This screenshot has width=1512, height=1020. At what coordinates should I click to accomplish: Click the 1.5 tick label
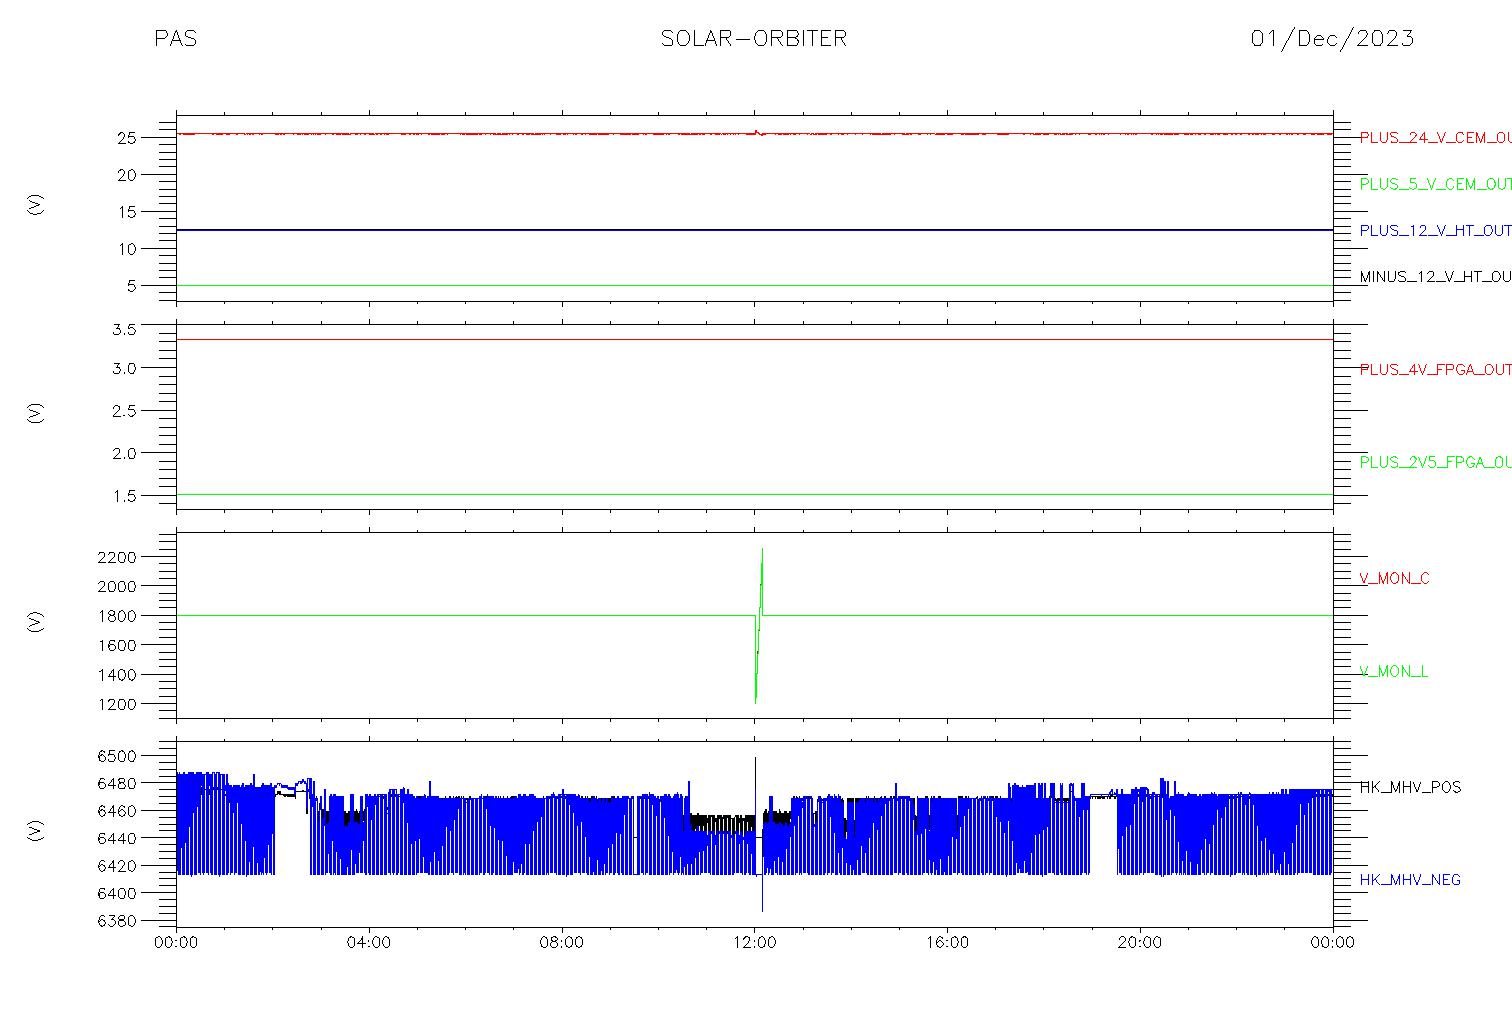(x=124, y=496)
